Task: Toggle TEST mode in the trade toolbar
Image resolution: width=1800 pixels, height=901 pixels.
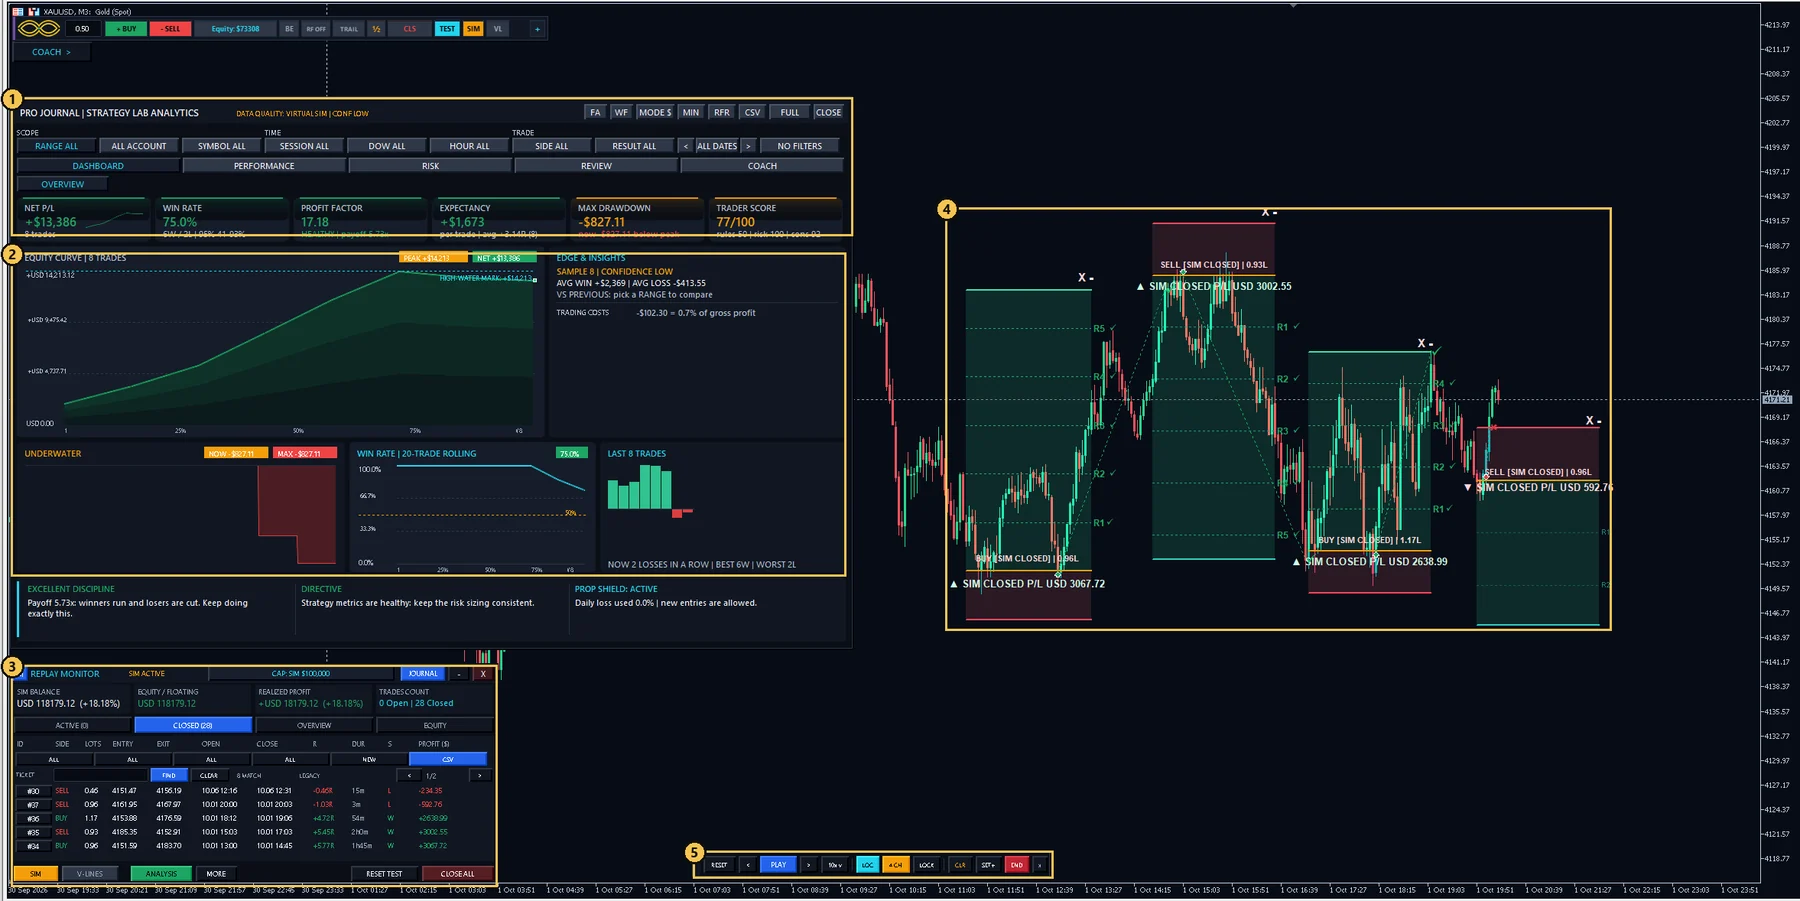Action: tap(447, 29)
